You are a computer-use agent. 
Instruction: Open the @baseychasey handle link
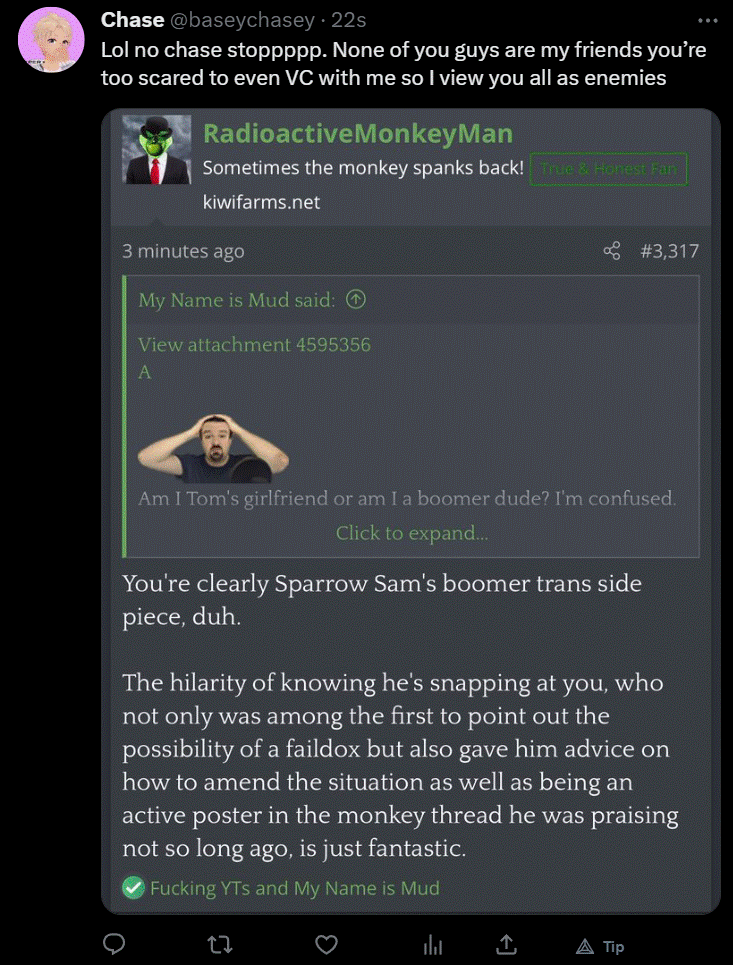click(242, 20)
